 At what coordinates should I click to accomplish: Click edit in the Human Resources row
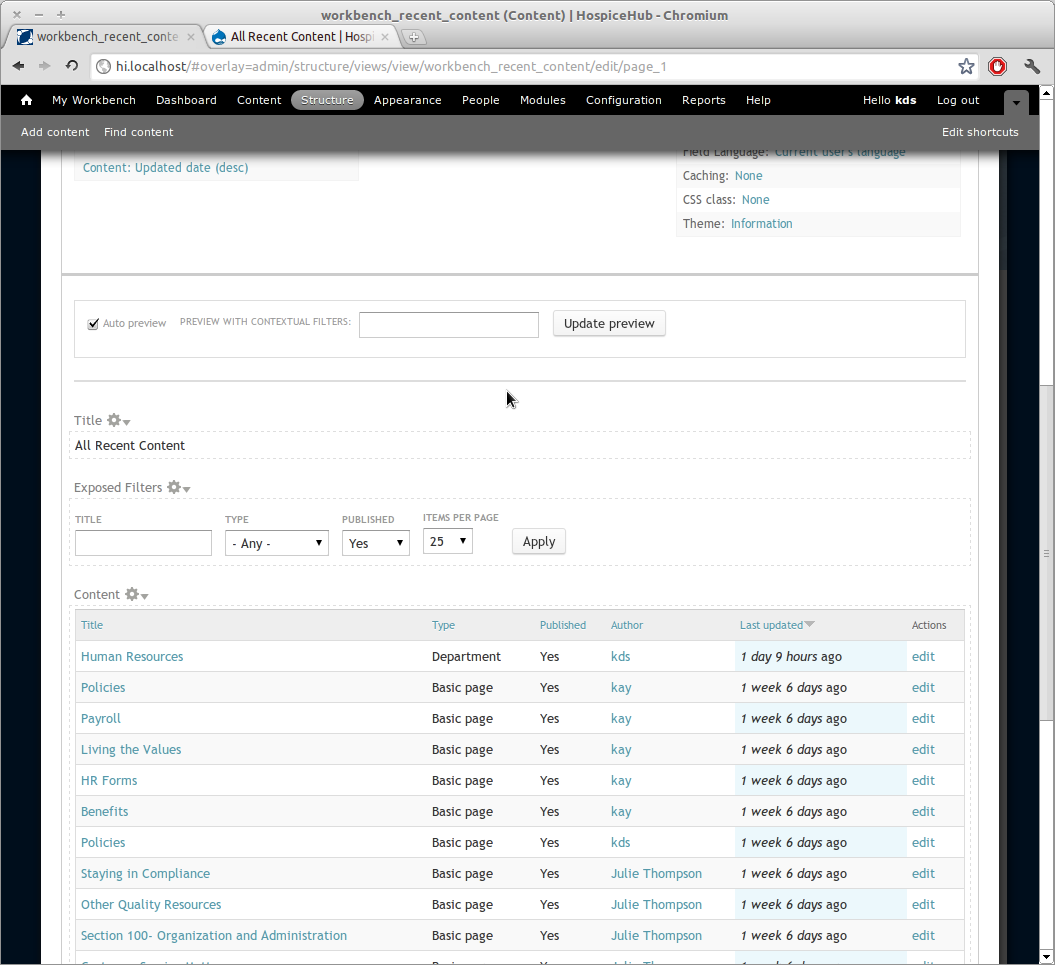tap(923, 657)
